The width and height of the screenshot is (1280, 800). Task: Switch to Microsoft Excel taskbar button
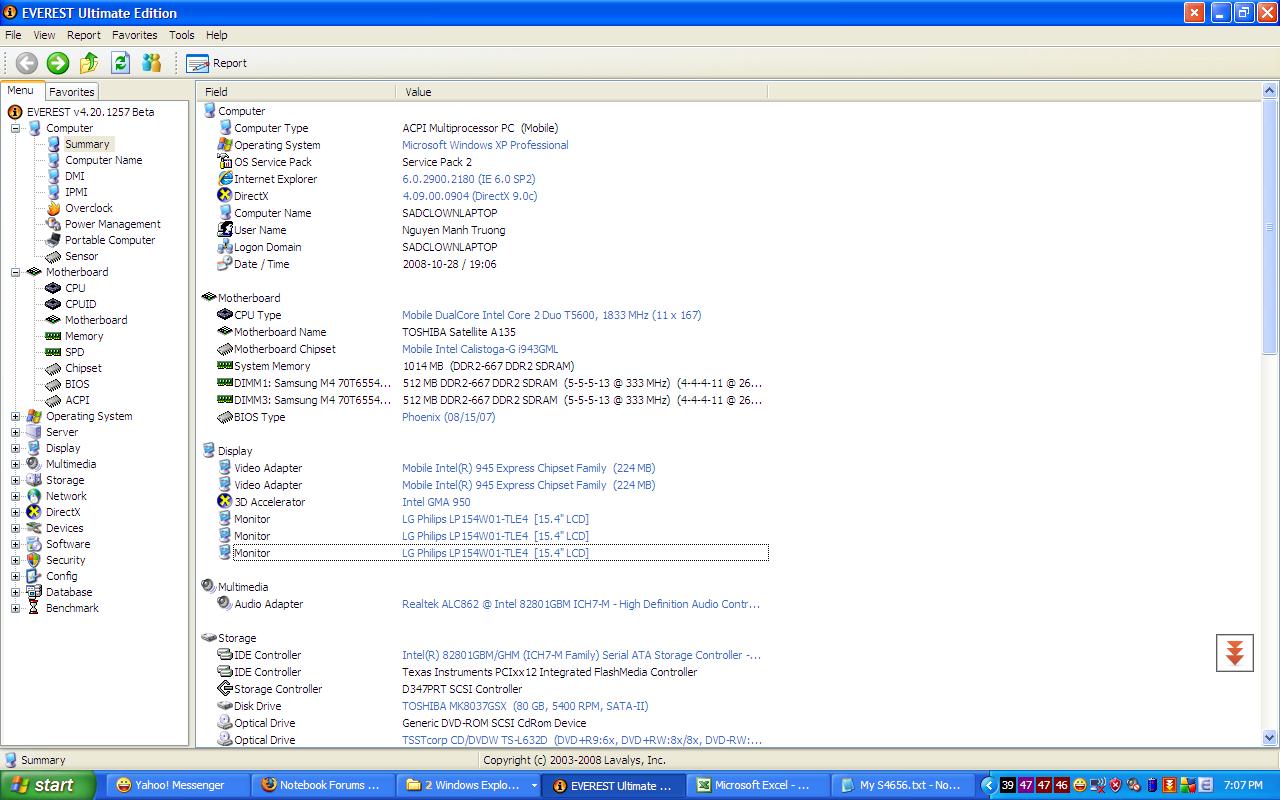(759, 785)
